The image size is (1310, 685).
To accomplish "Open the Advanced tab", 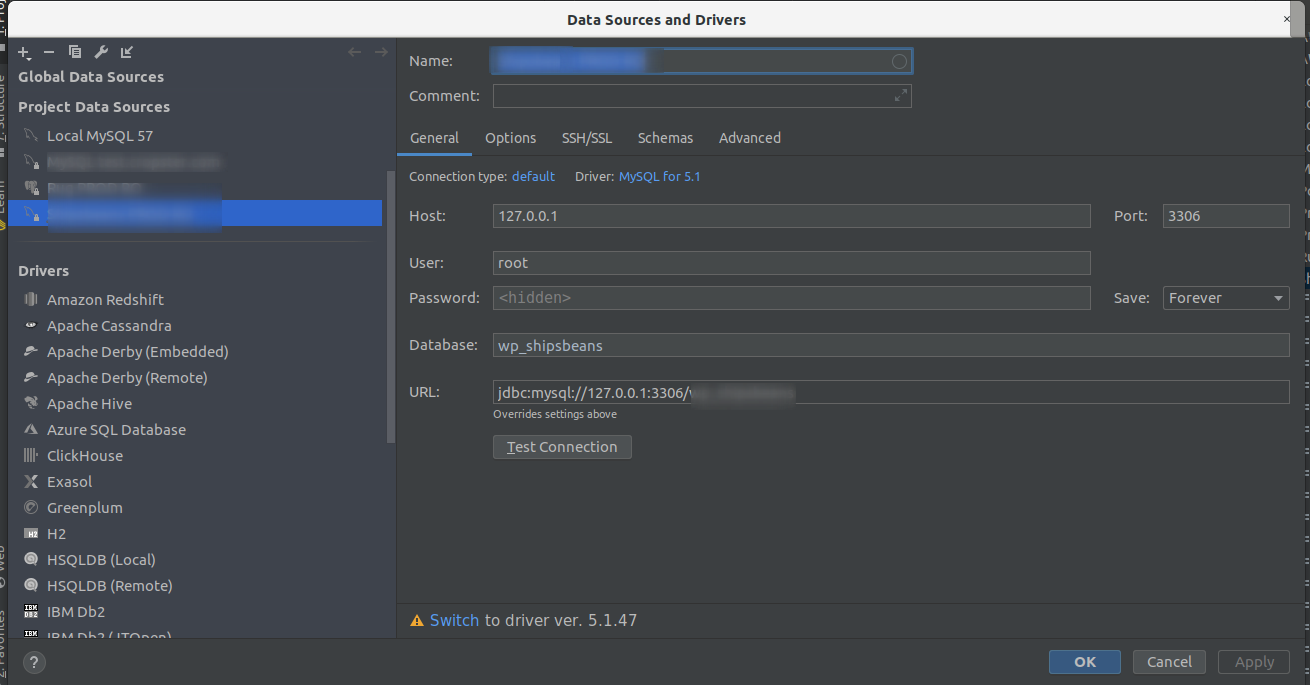I will pyautogui.click(x=750, y=138).
